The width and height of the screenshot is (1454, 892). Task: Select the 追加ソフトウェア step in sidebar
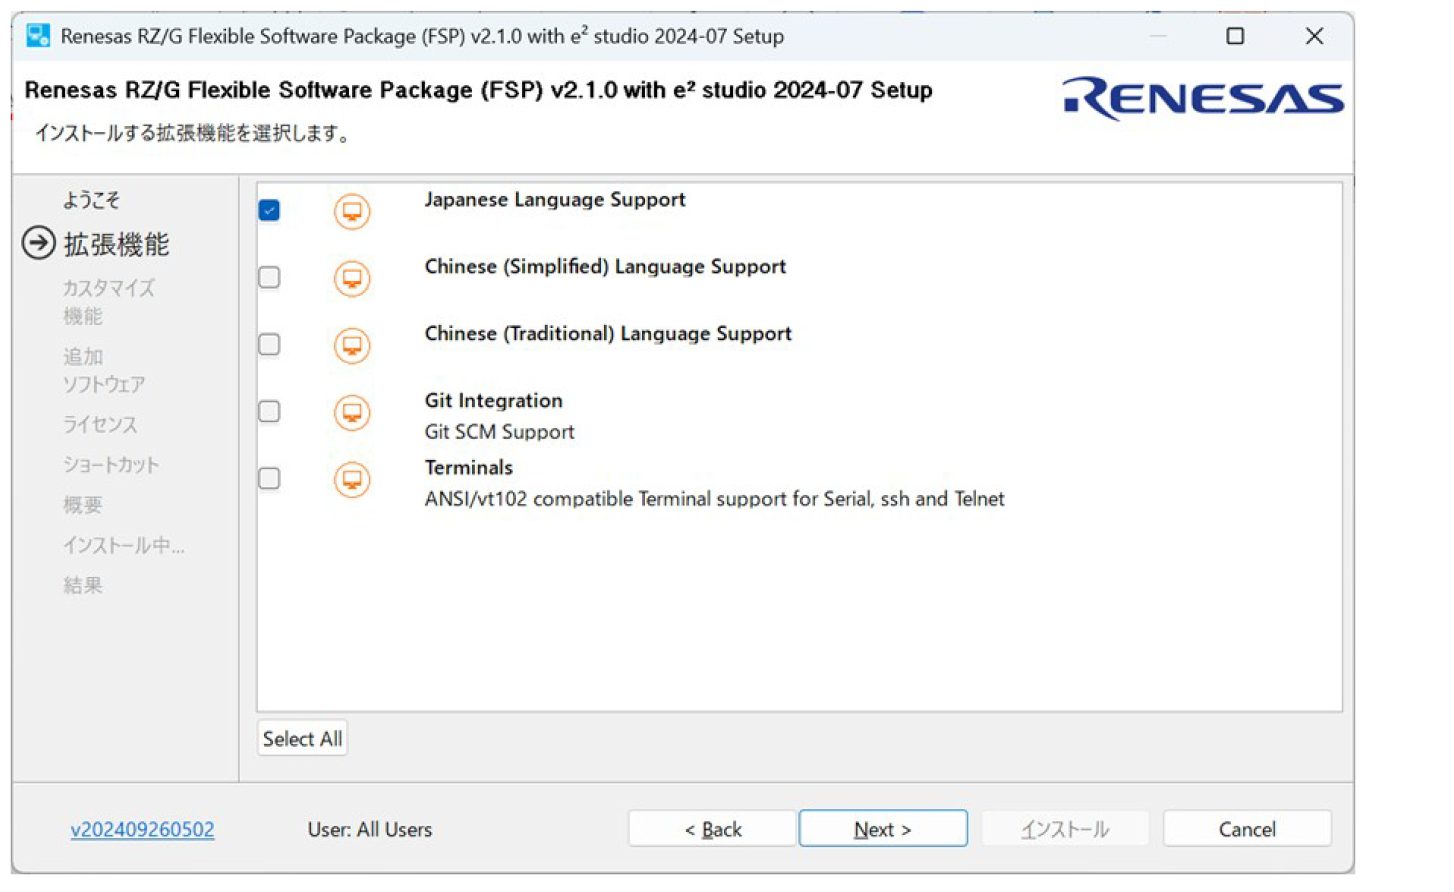tap(104, 370)
